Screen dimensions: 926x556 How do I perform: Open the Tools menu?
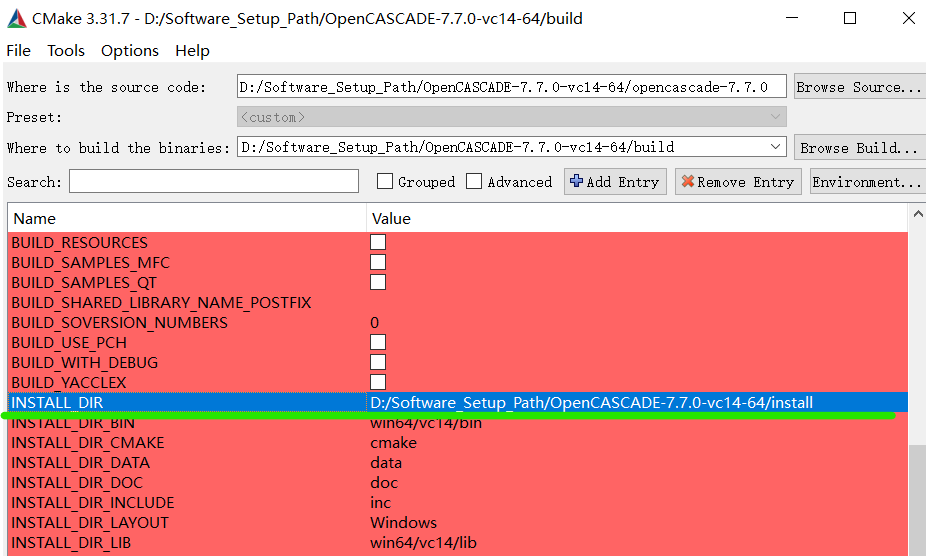click(x=66, y=51)
